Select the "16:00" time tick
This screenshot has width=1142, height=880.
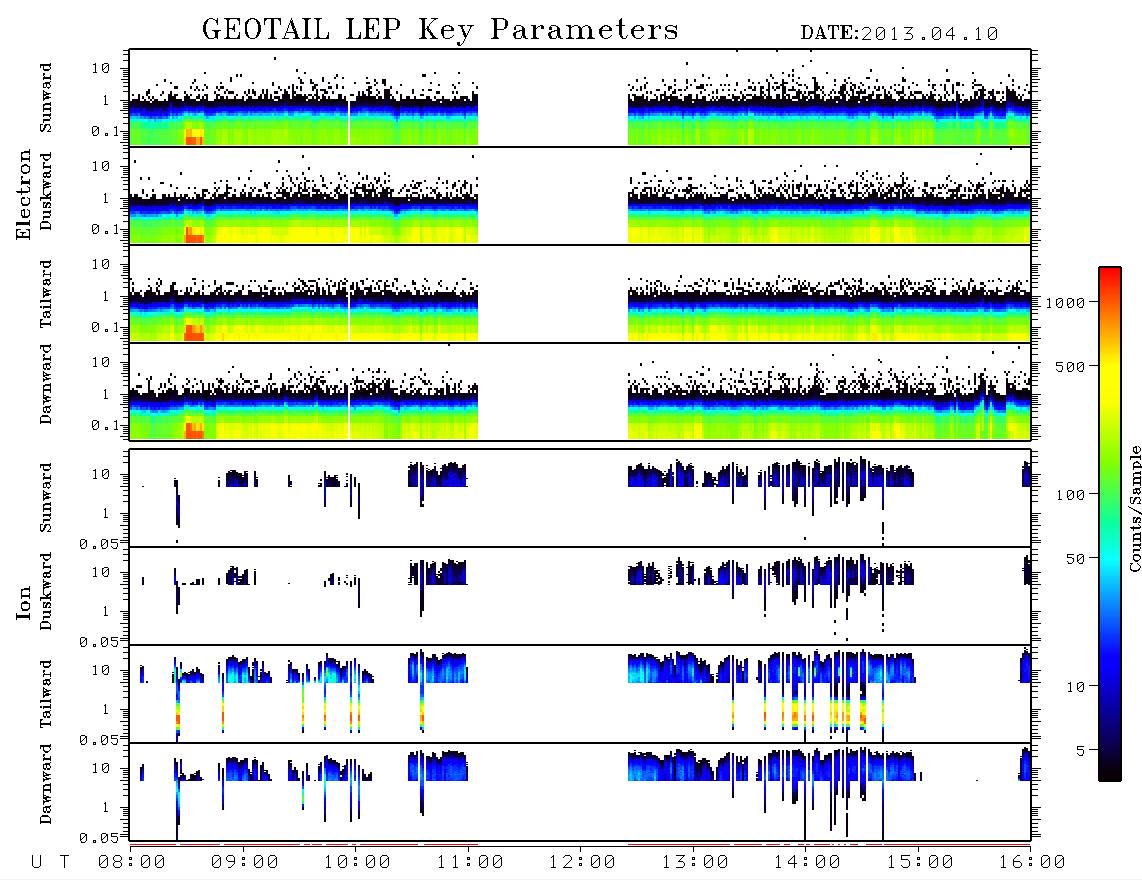[1032, 863]
